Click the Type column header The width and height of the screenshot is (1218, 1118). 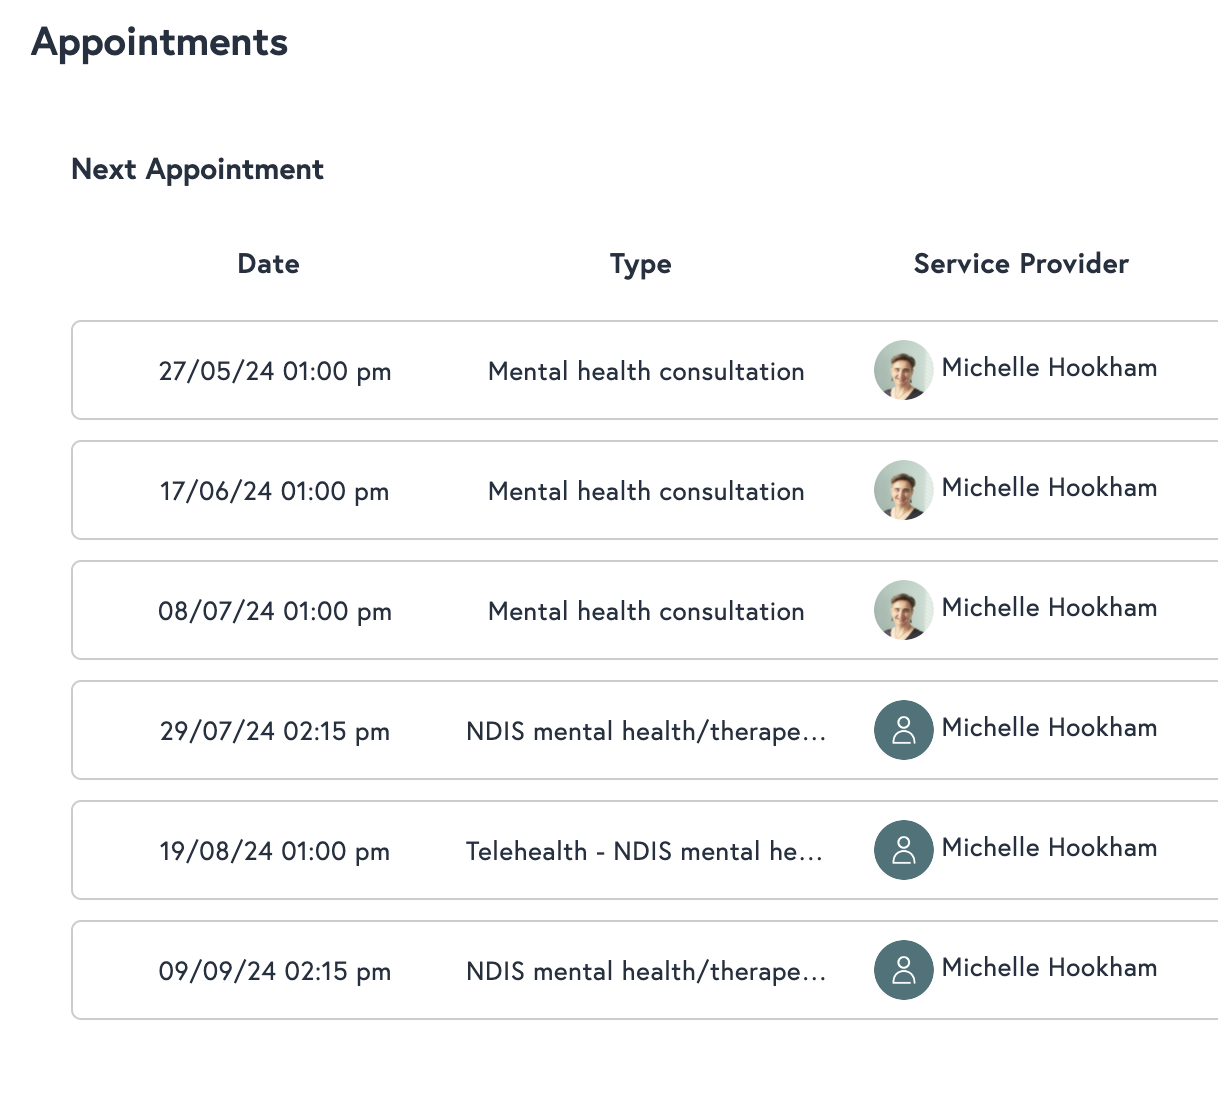[x=640, y=264]
